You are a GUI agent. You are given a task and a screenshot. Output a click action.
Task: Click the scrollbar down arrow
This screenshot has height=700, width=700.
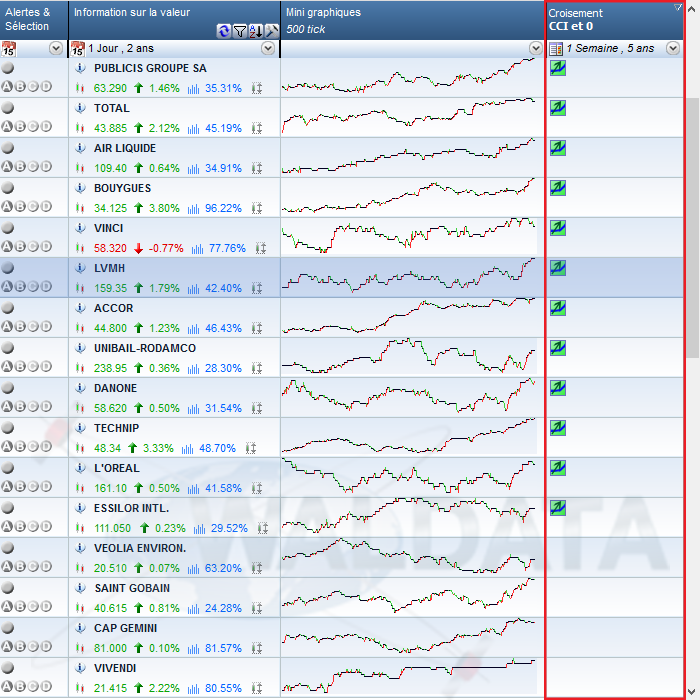click(x=693, y=692)
